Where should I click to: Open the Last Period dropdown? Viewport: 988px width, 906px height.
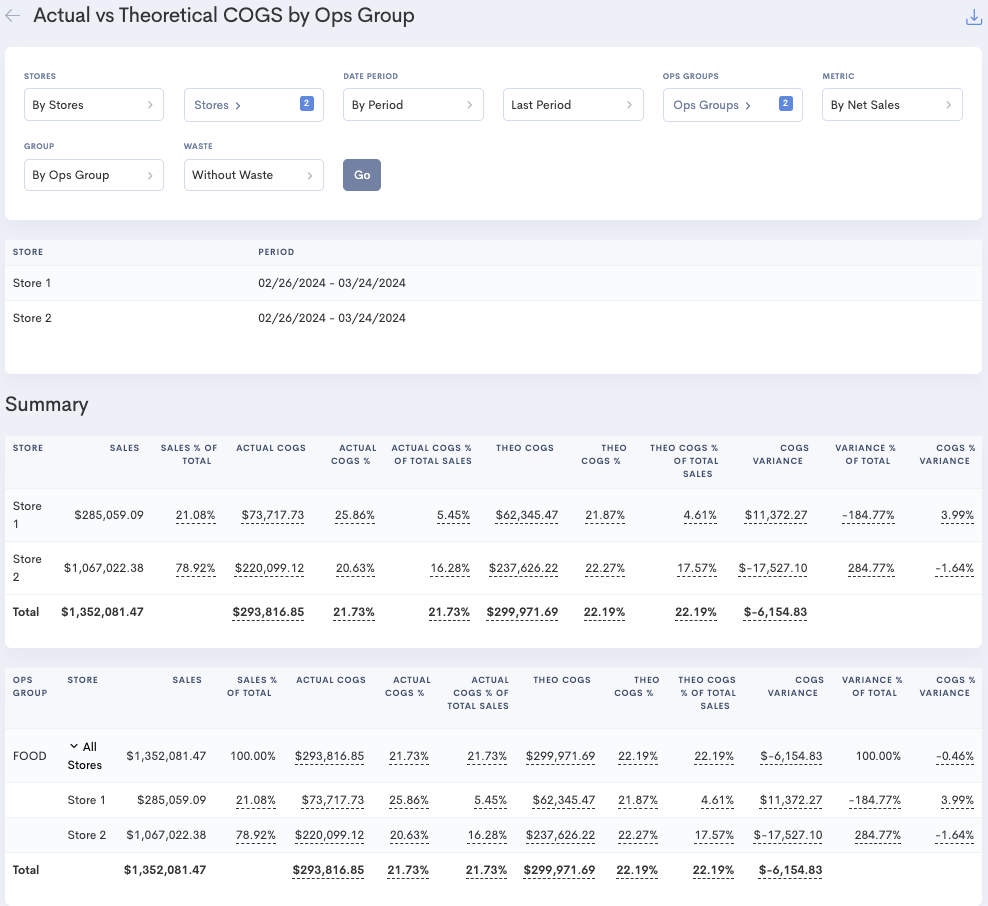(x=573, y=105)
